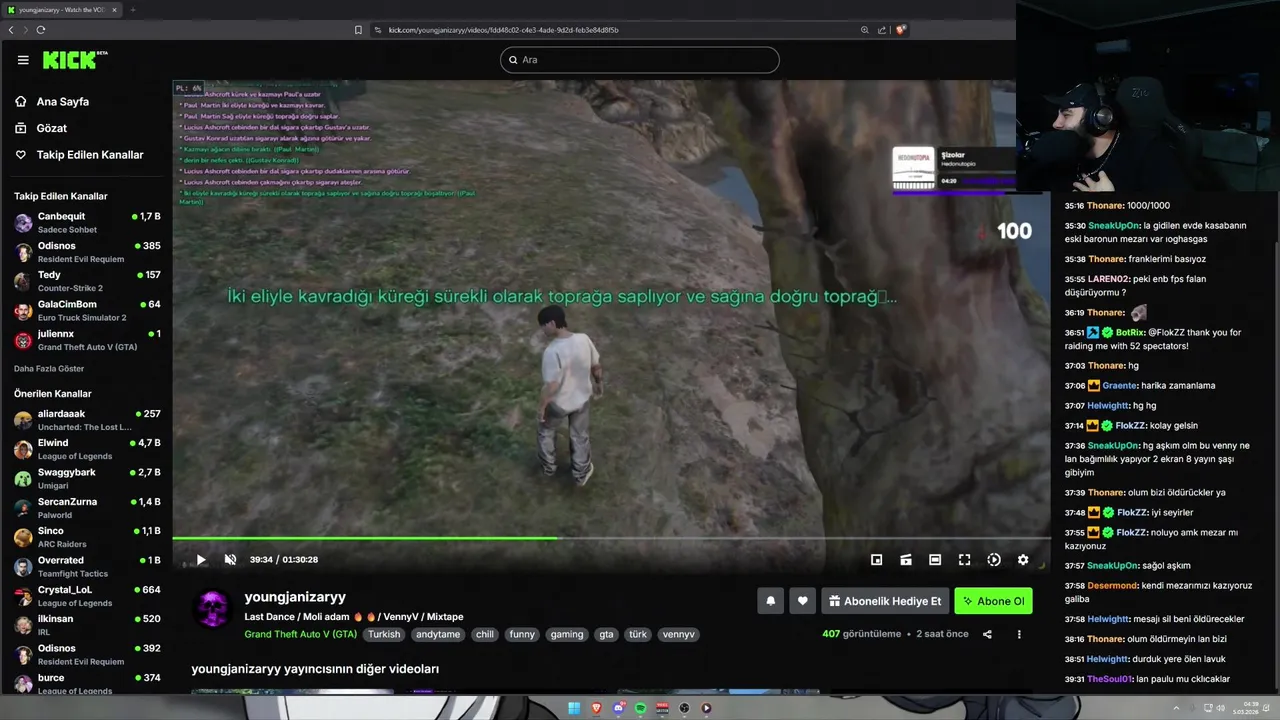The width and height of the screenshot is (1280, 720).
Task: Open playback speed control
Action: tap(993, 560)
